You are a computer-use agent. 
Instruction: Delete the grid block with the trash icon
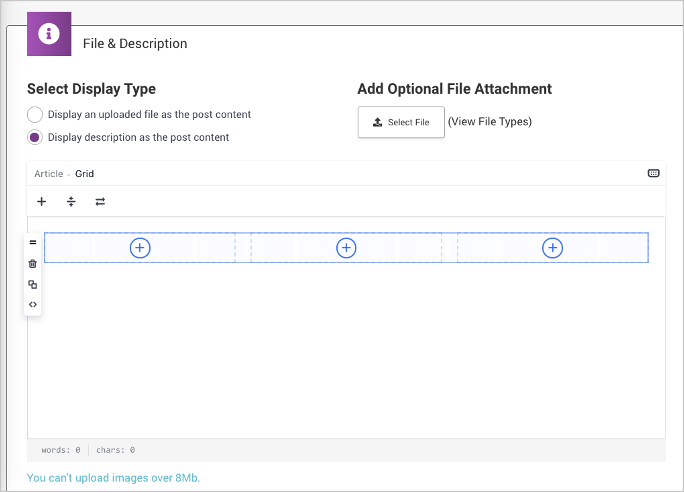[x=33, y=263]
